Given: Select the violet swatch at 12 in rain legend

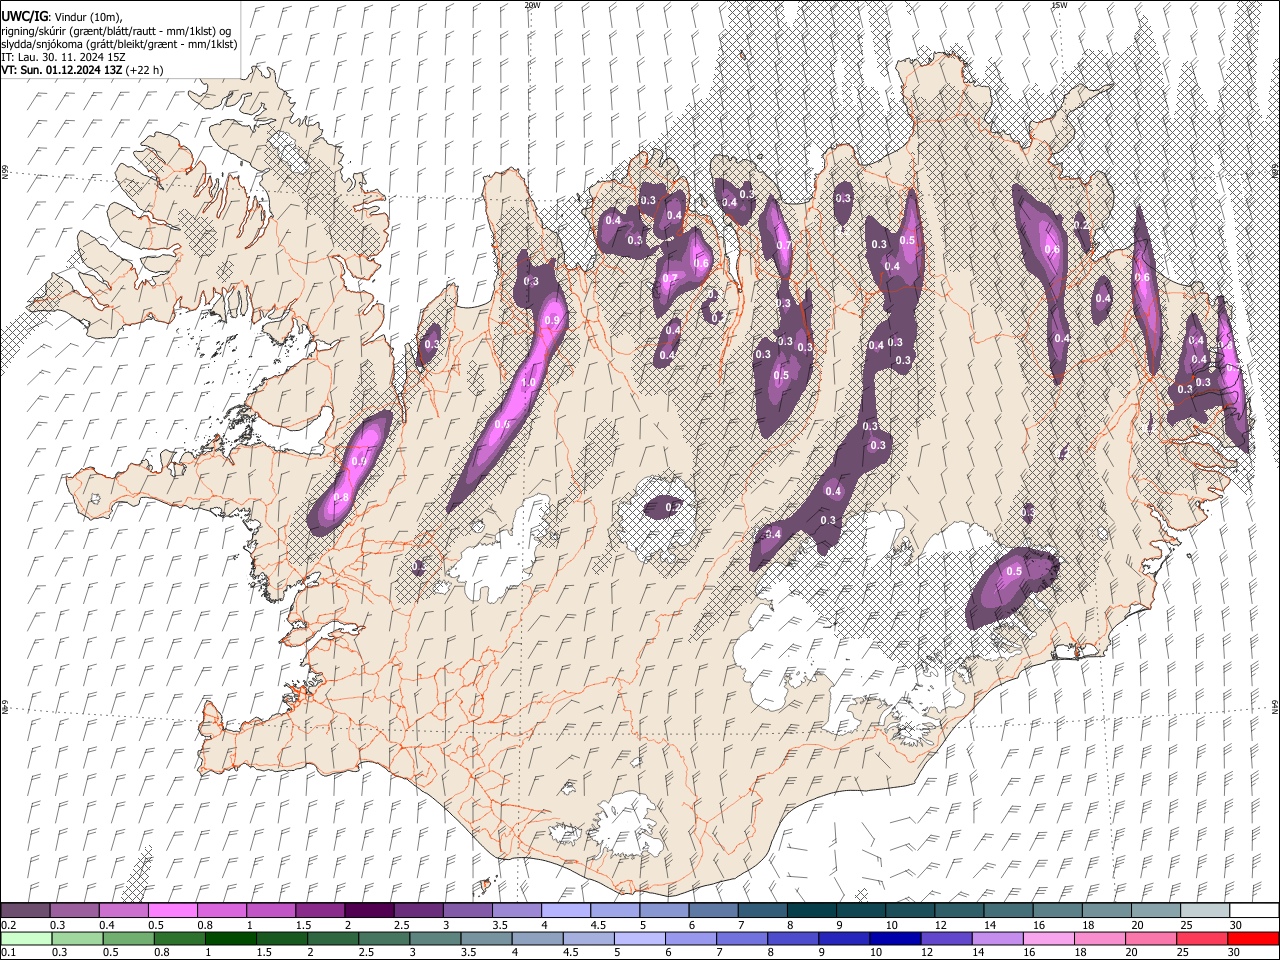Looking at the screenshot, I should coord(945,939).
